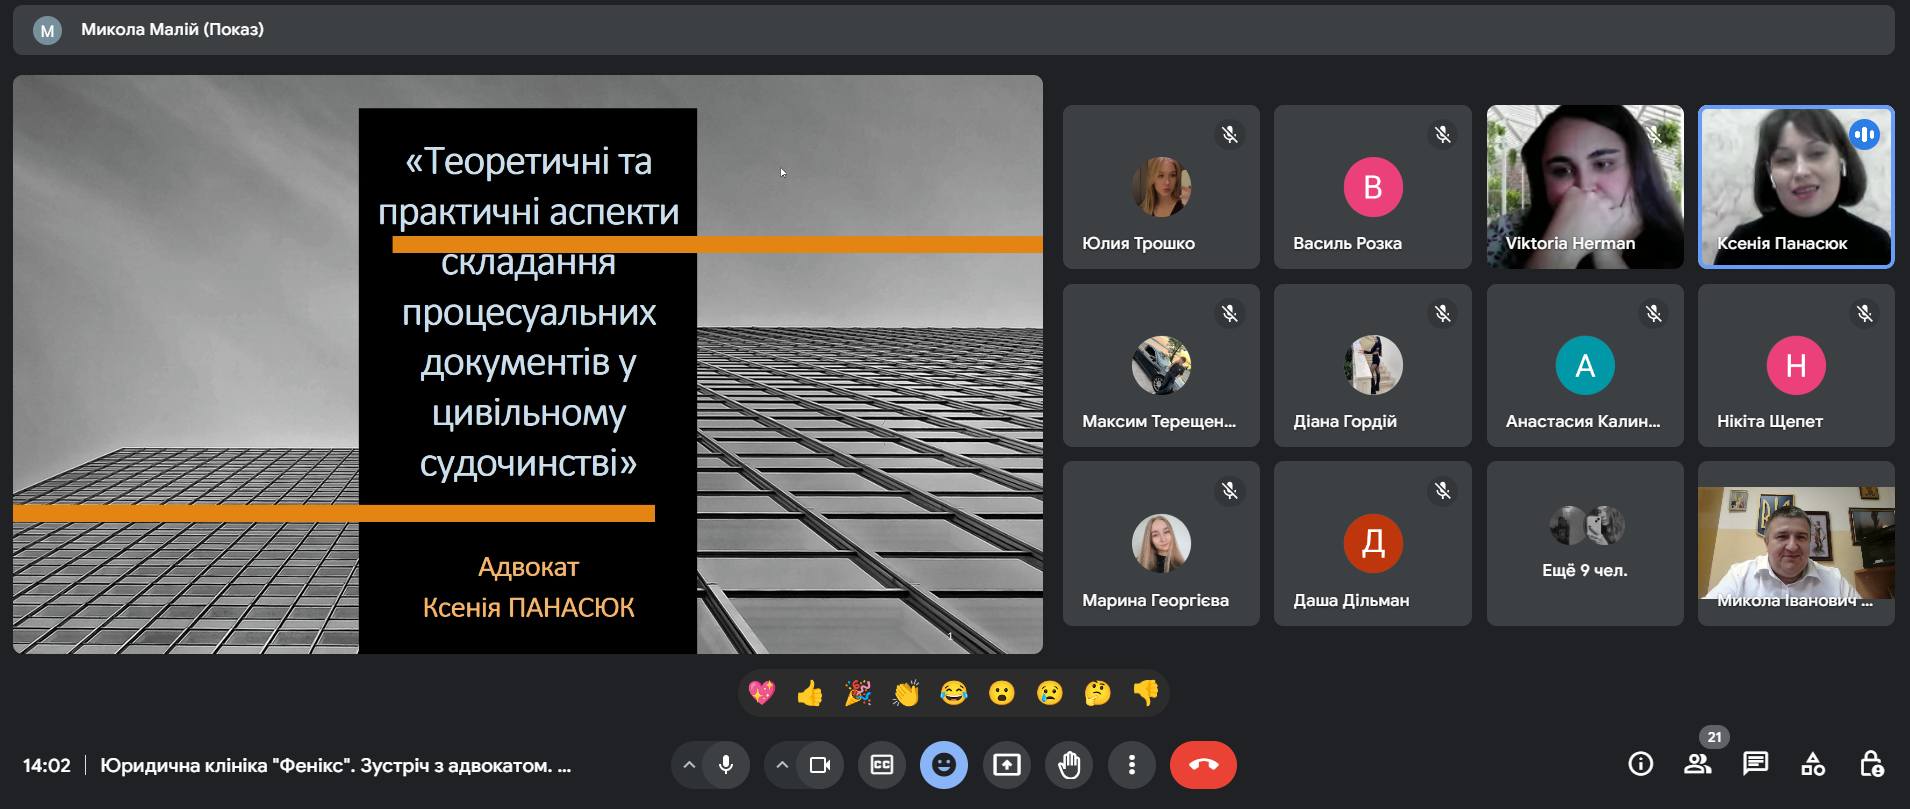
Task: Send the sparkling heart reaction
Action: [761, 693]
